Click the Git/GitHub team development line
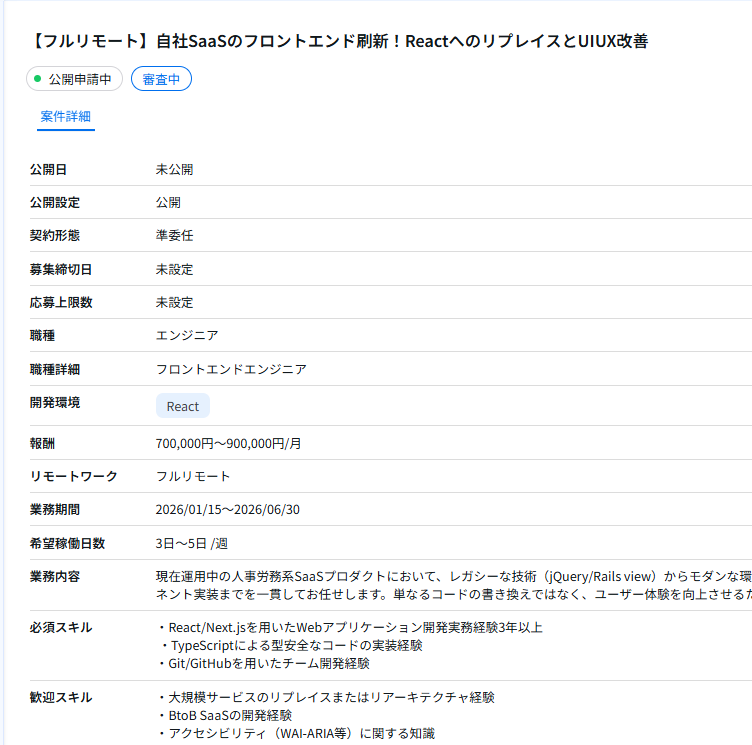752x745 pixels. (264, 663)
